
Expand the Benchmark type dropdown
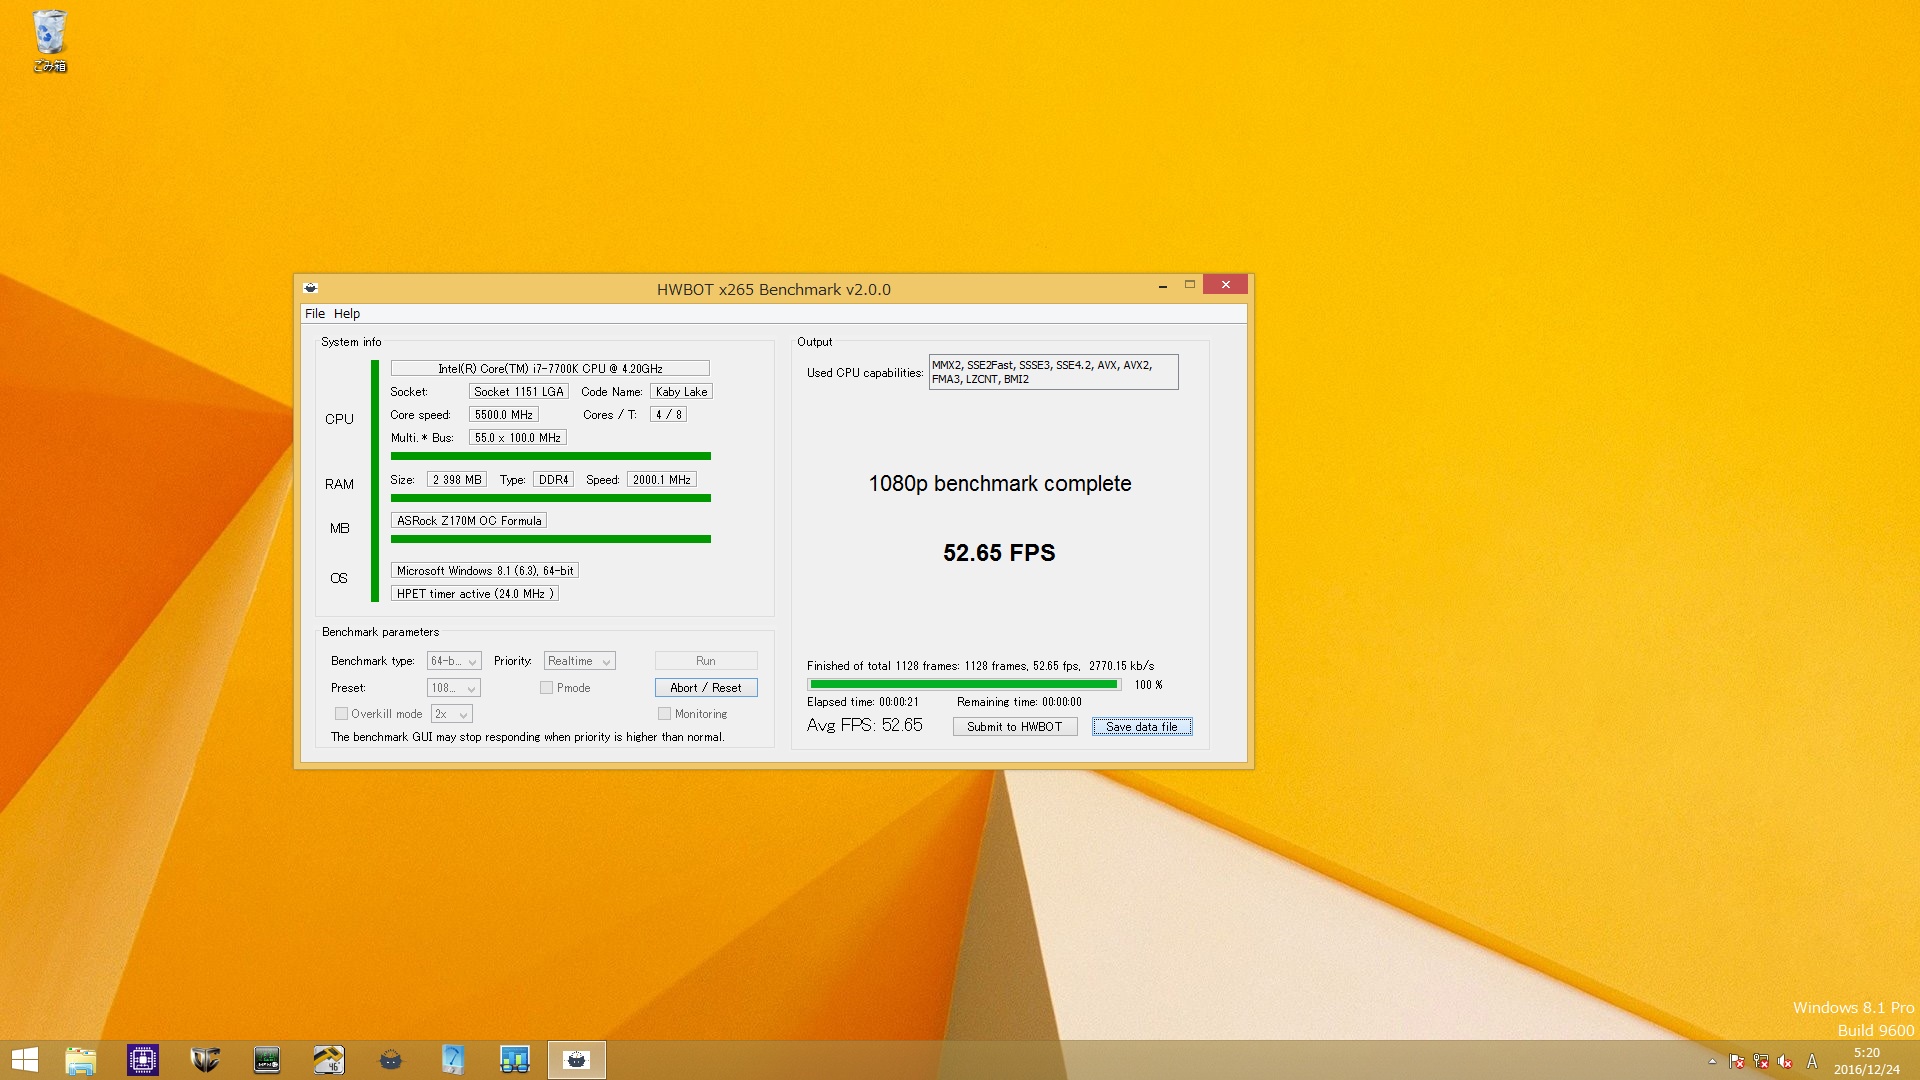[454, 661]
